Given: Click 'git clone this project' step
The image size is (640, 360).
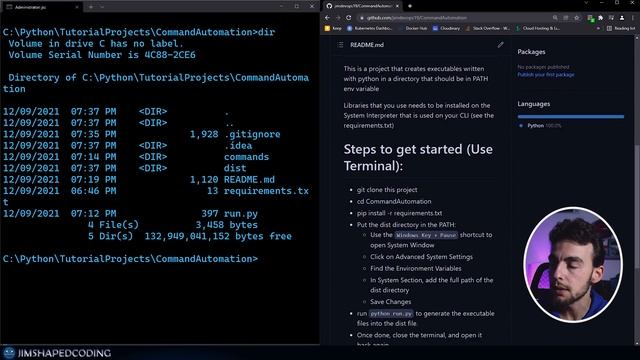Looking at the screenshot, I should (x=387, y=190).
